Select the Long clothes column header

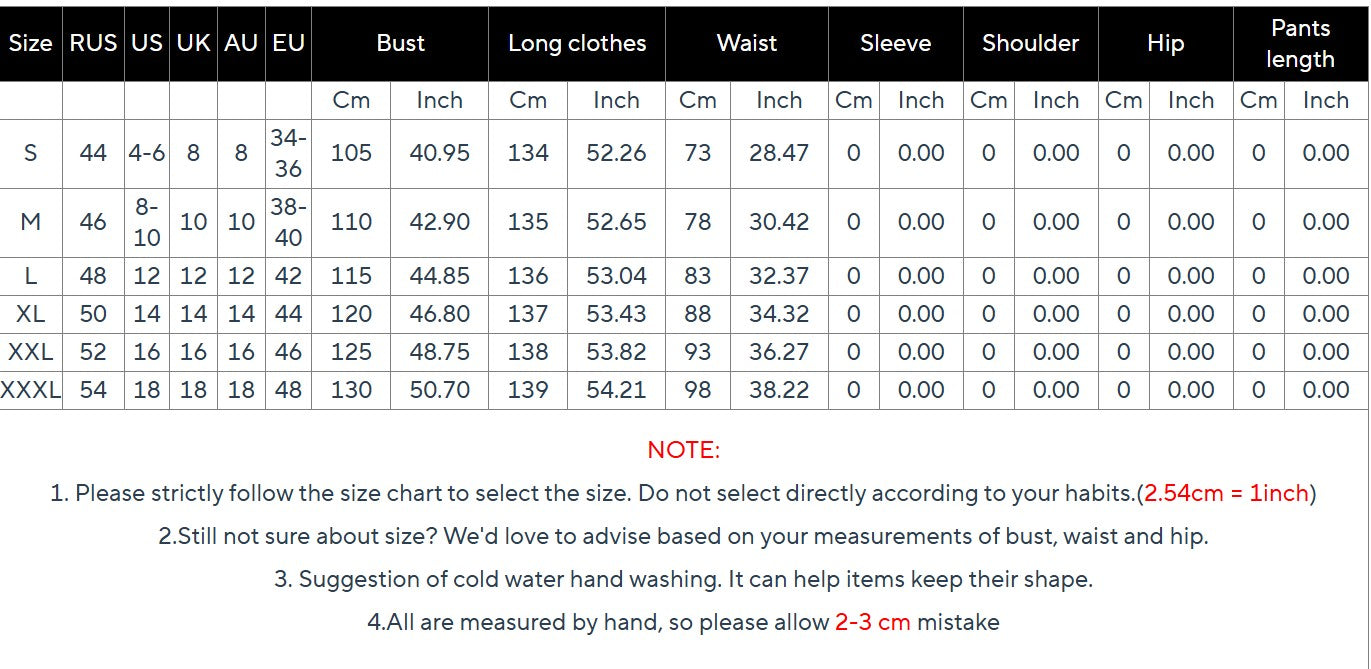pyautogui.click(x=577, y=44)
